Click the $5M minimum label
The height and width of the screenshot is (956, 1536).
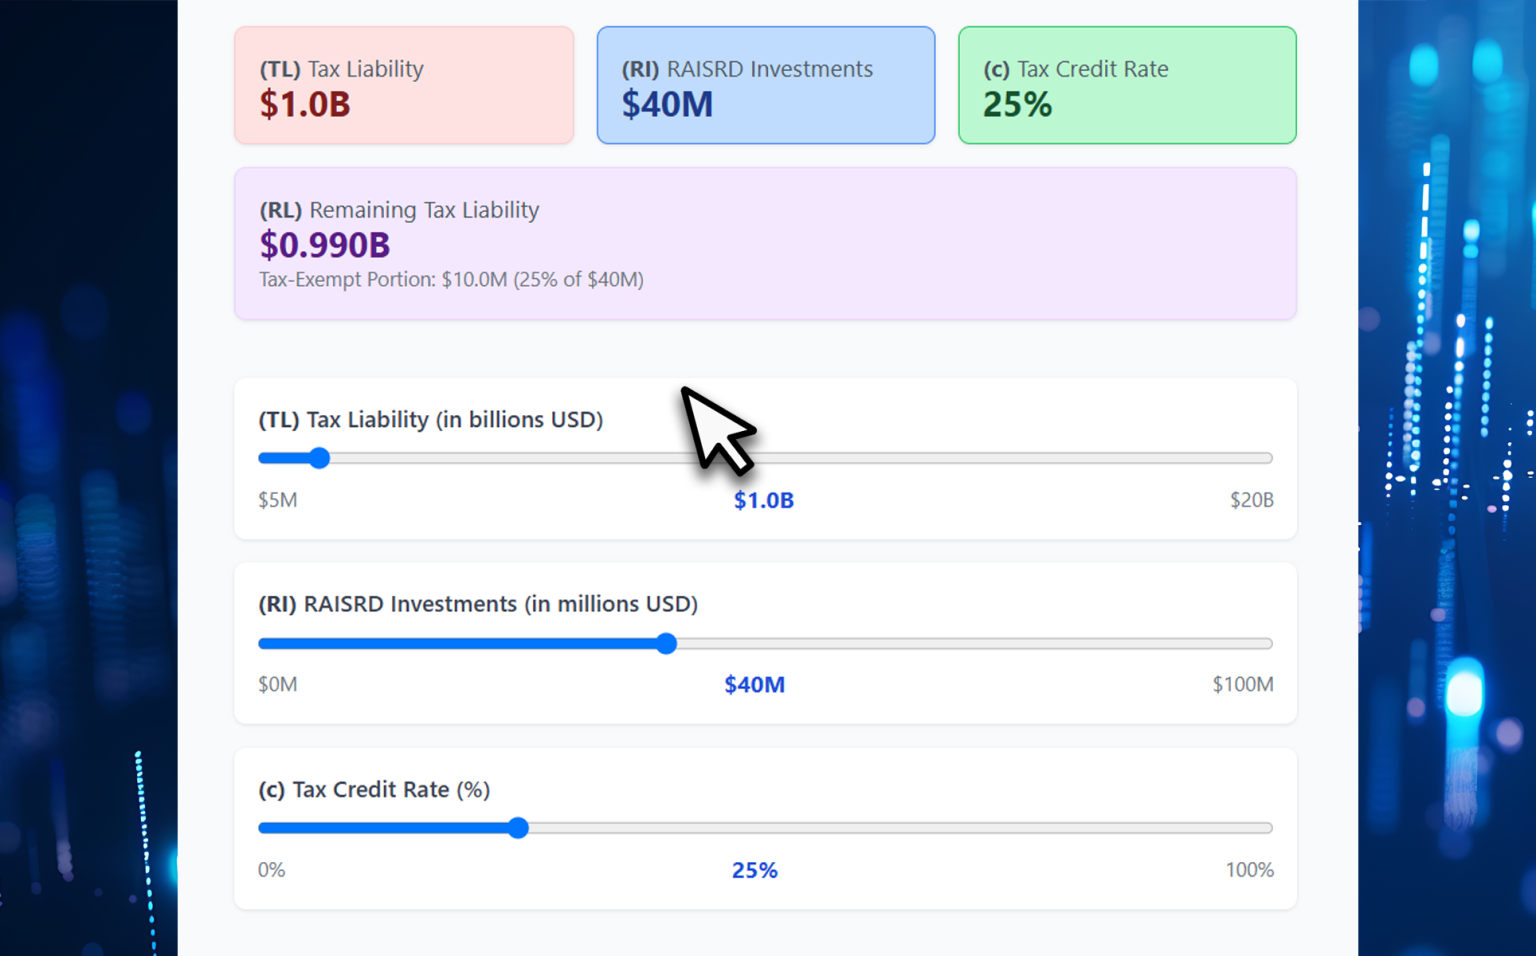point(278,500)
